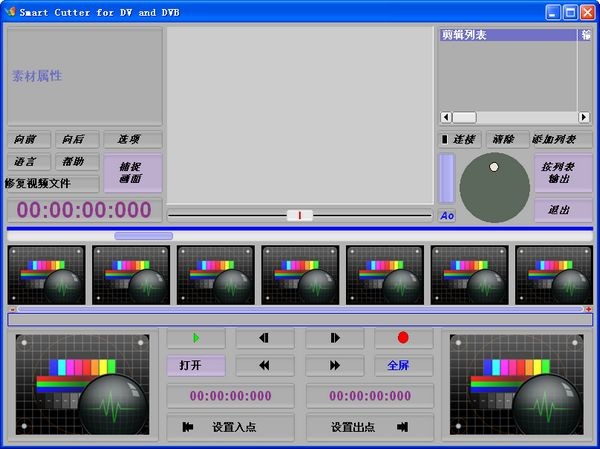Click the fast rewind double-arrow button
Image resolution: width=600 pixels, height=449 pixels.
coord(264,366)
